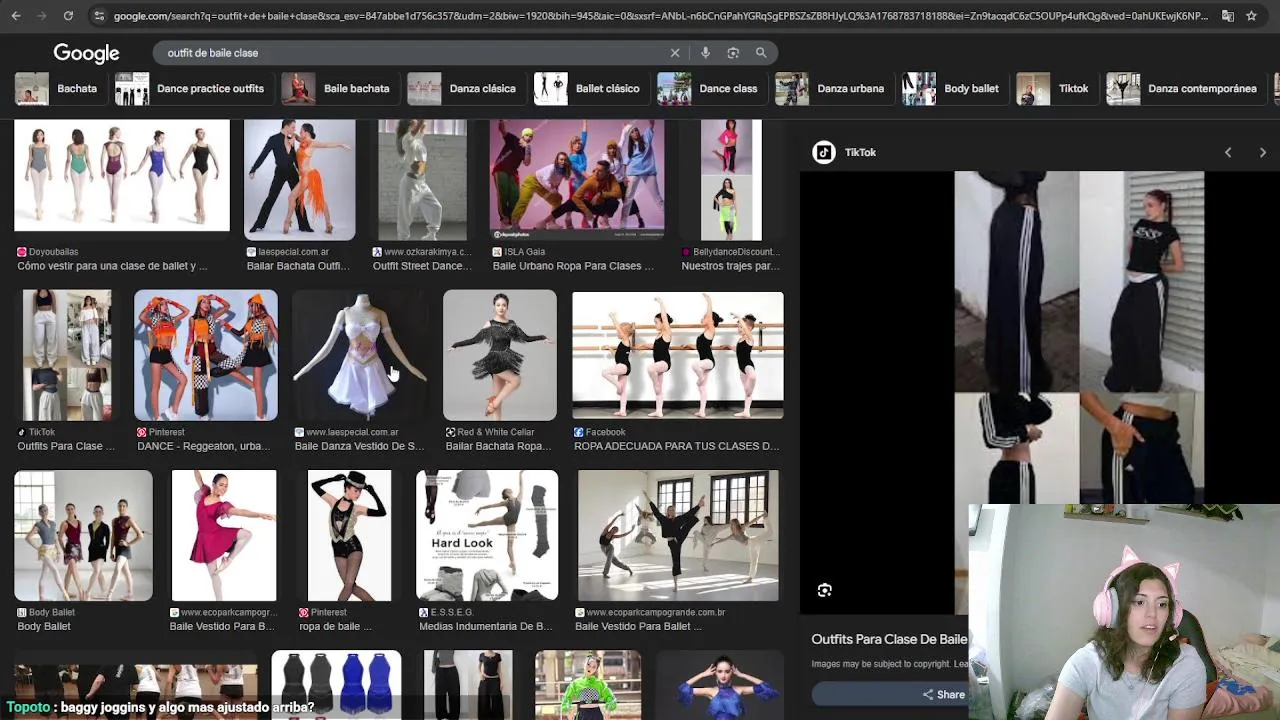The height and width of the screenshot is (720, 1280).
Task: Open the ballet studio dancers thumbnail
Action: 678,536
